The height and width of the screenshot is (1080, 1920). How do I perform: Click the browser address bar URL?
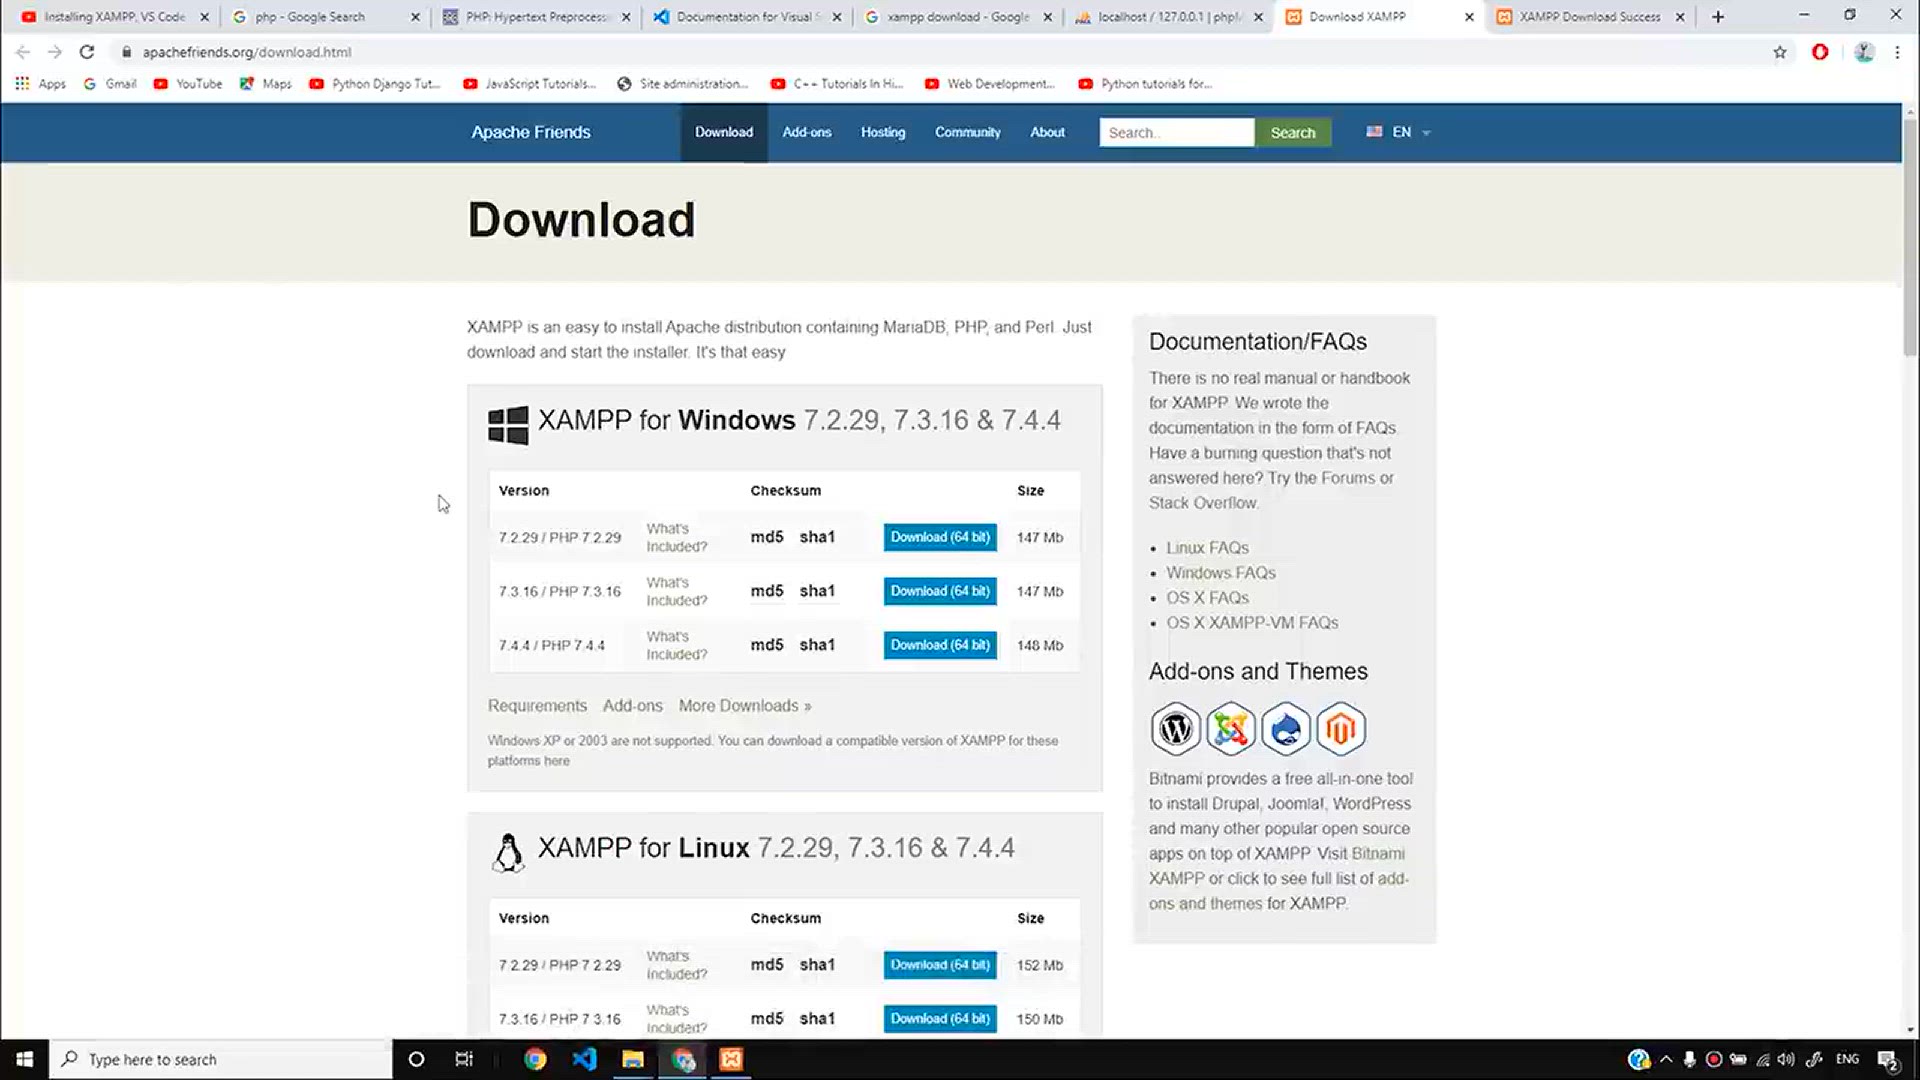(246, 52)
